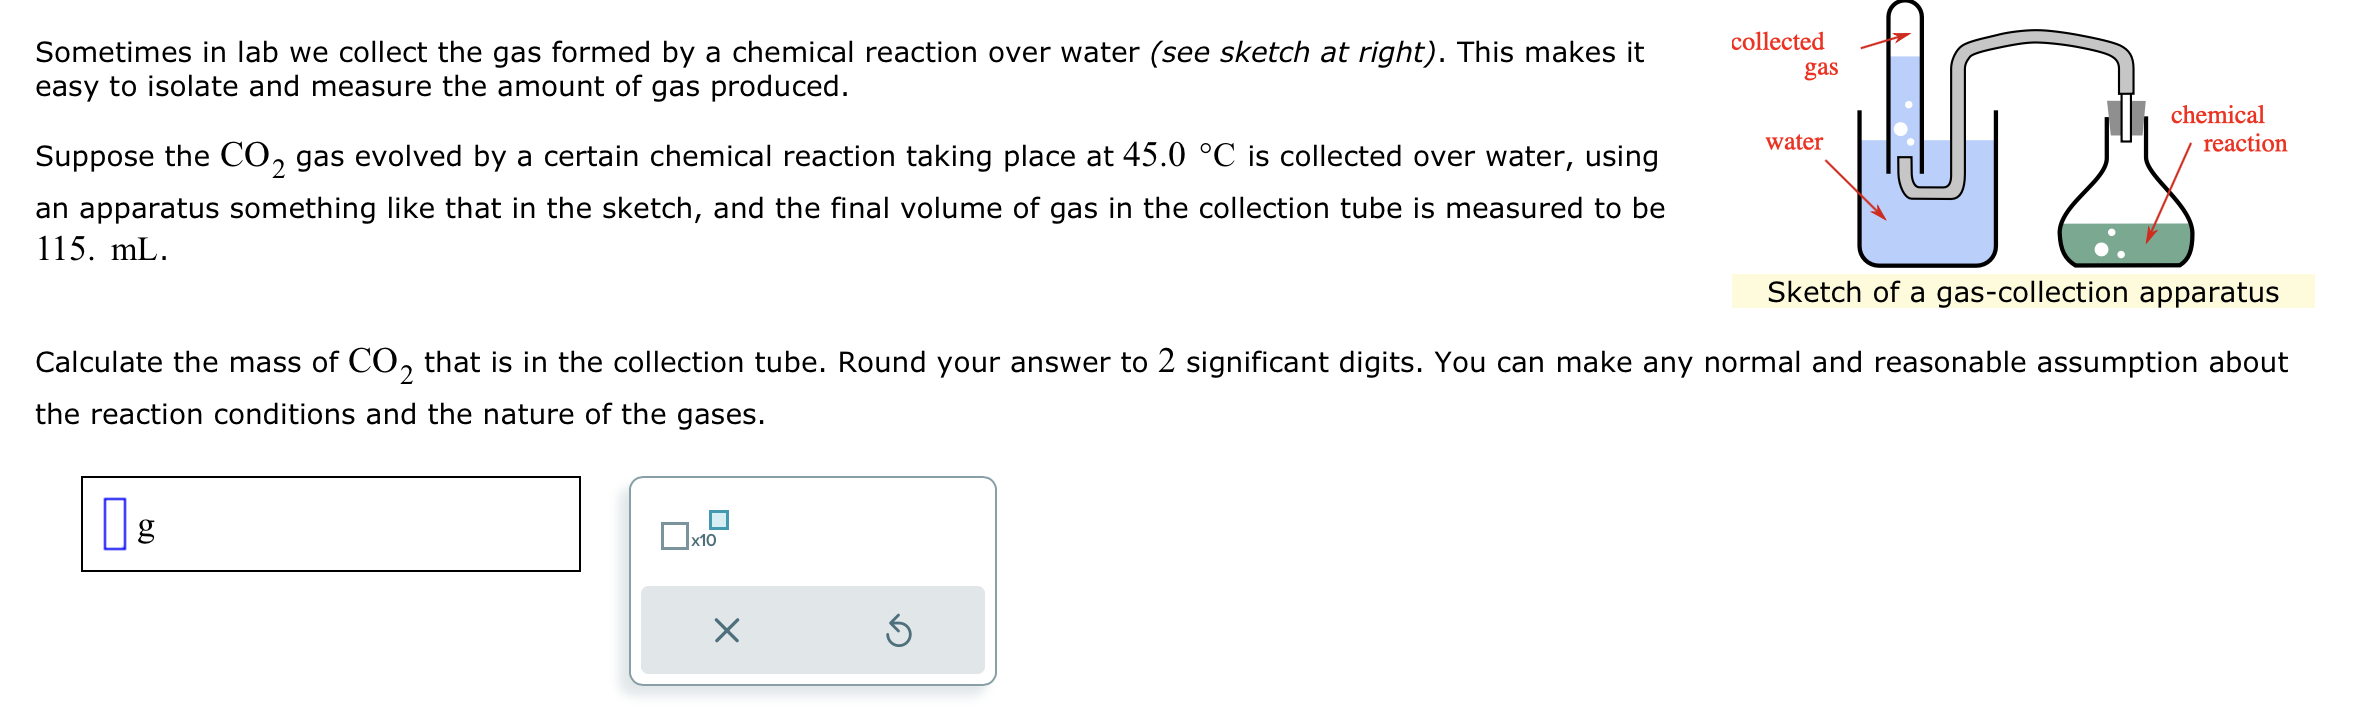Expand the gray button tray in the palette
The image size is (2358, 716).
813,630
